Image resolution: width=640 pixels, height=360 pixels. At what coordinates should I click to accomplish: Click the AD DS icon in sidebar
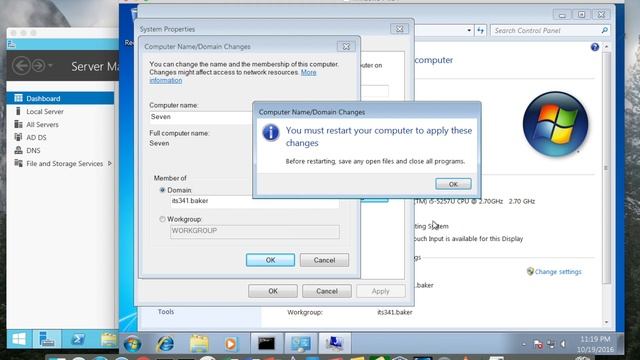[18, 137]
